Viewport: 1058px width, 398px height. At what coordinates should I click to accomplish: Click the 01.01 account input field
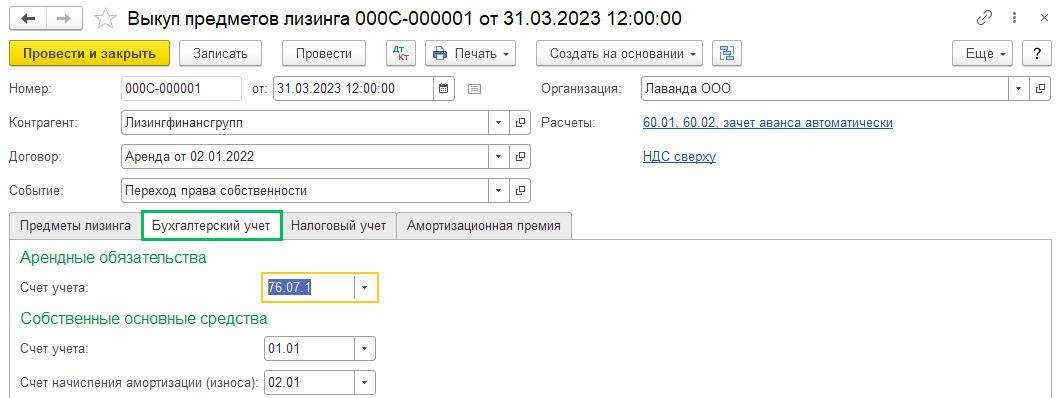pos(310,349)
